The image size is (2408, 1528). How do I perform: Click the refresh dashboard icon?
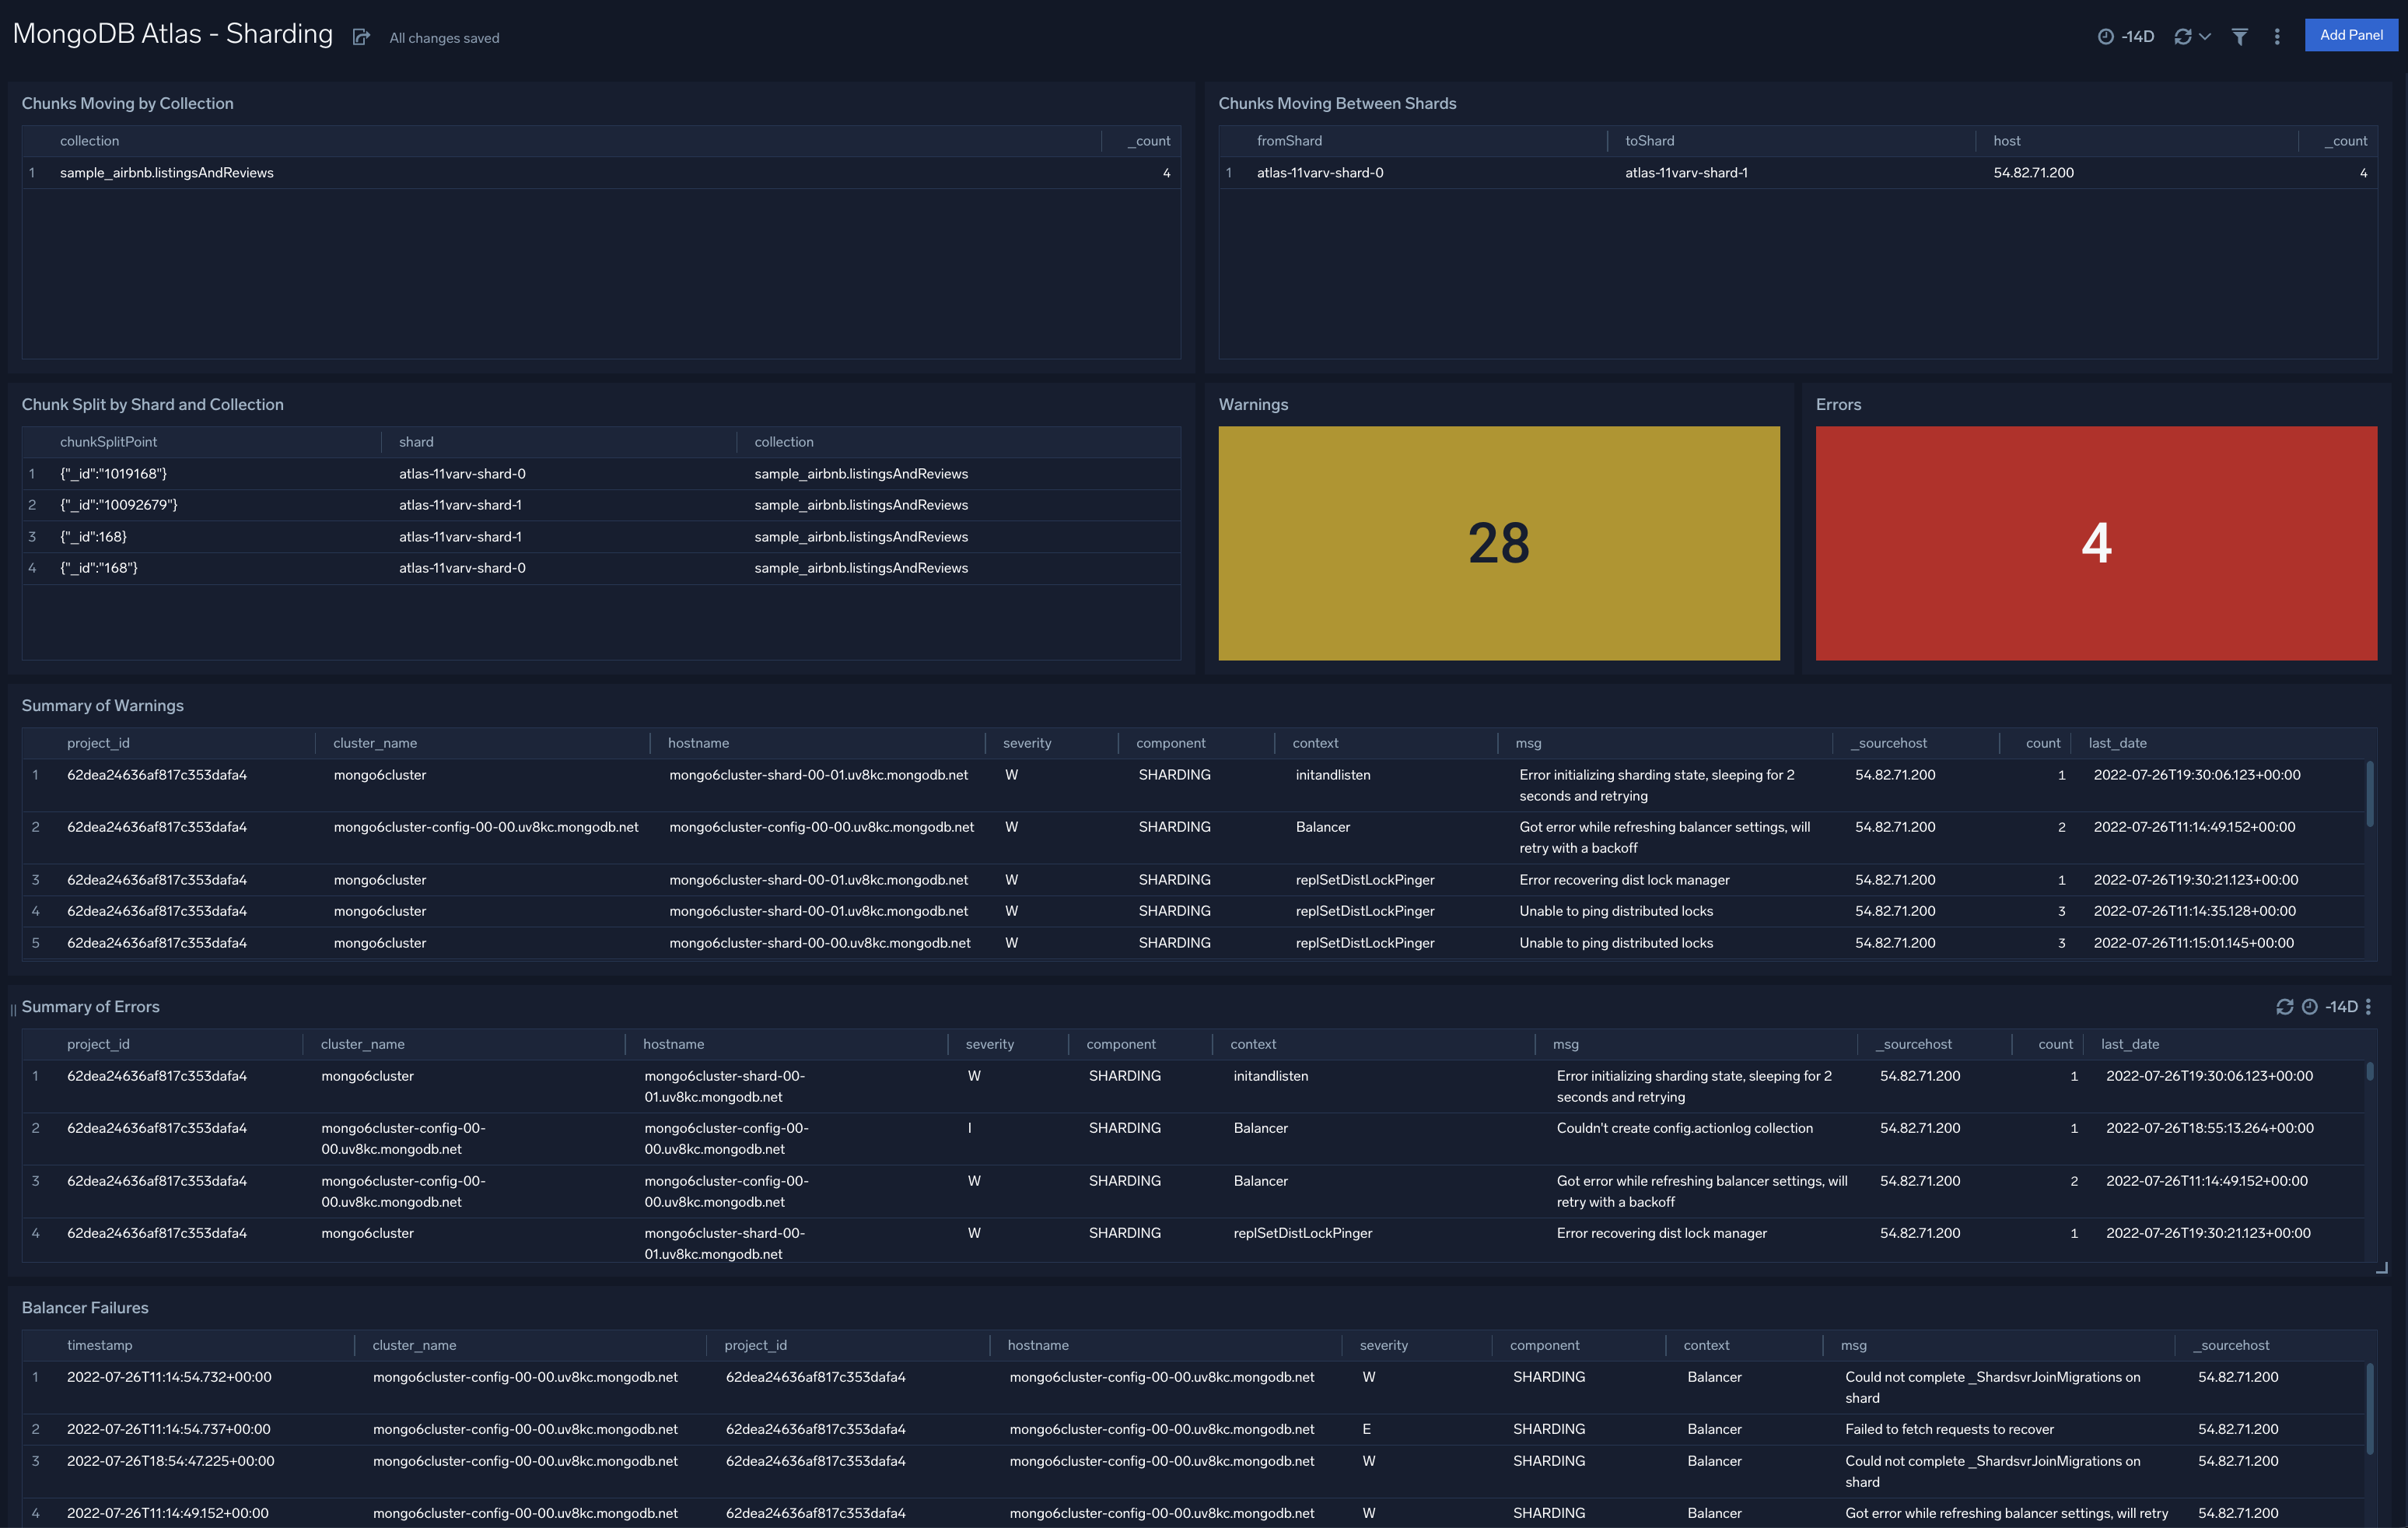(x=2182, y=35)
